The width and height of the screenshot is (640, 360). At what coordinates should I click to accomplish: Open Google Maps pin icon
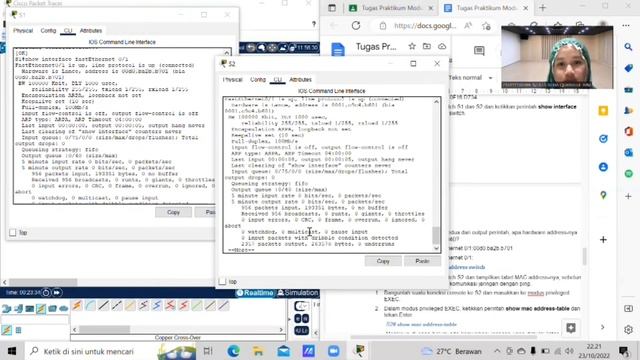pos(603,196)
